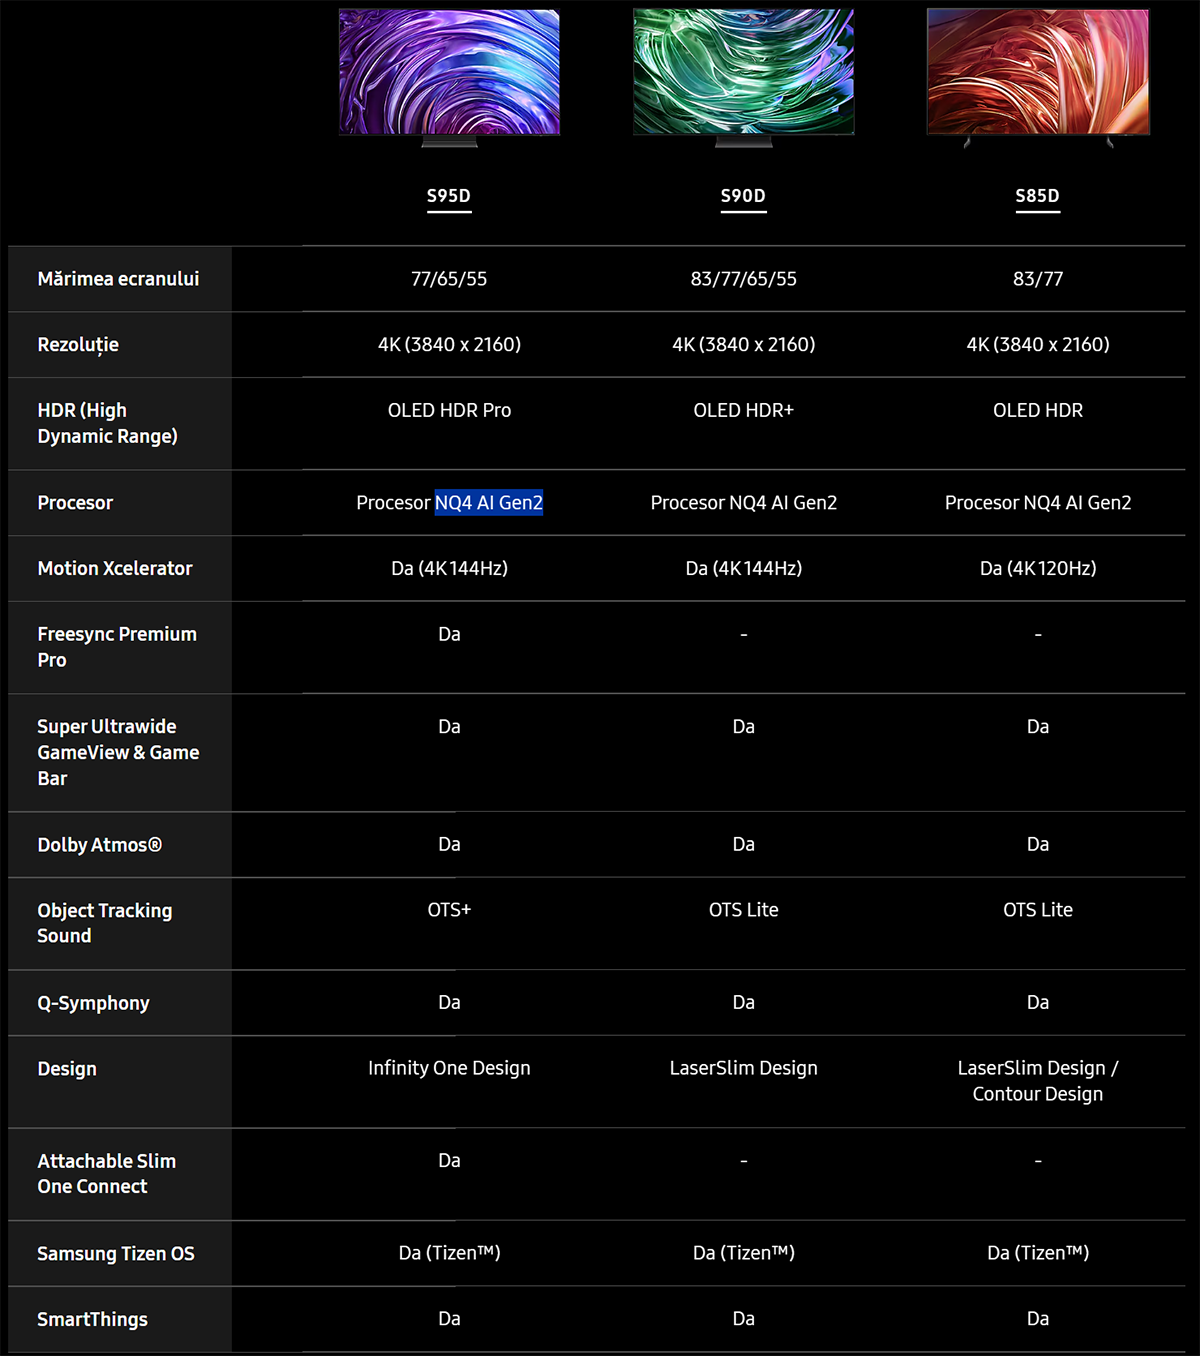
Task: Click S90D's 4K (3840 x 2160) resolution cell
Action: 744,345
